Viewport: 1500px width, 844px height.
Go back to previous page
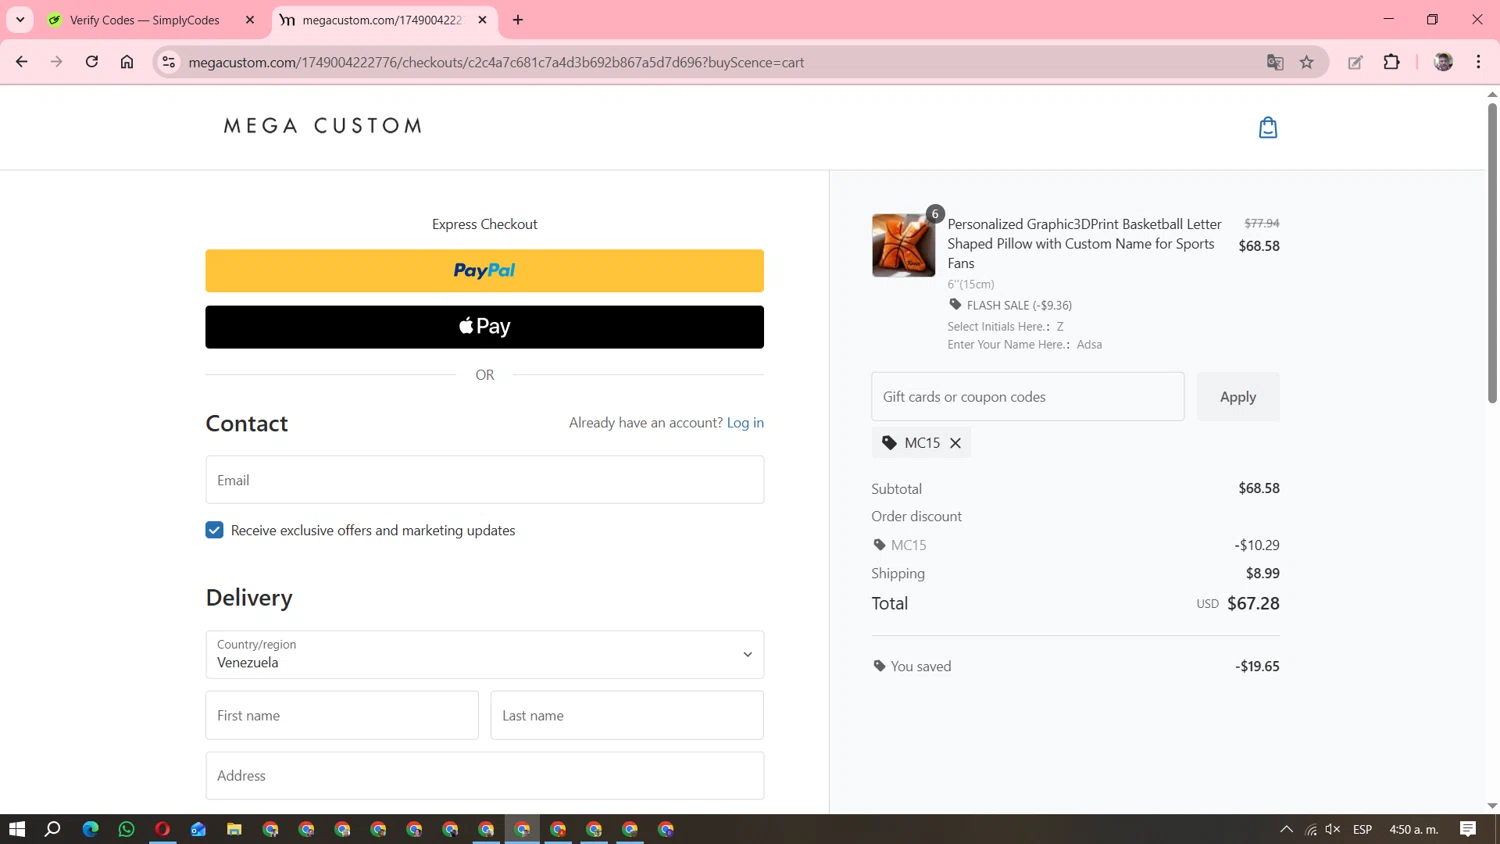point(22,62)
